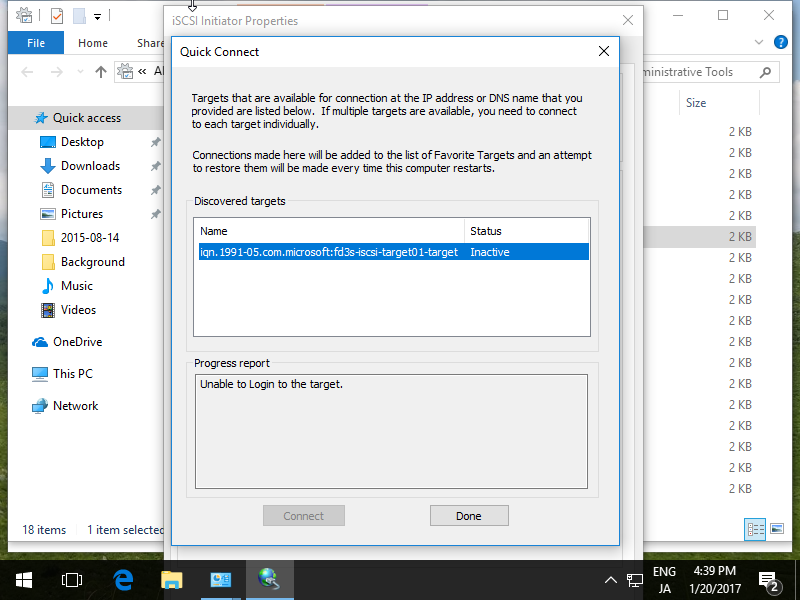Switch to iSCSI Initiator taskbar button
This screenshot has height=600, width=800.
click(x=269, y=580)
